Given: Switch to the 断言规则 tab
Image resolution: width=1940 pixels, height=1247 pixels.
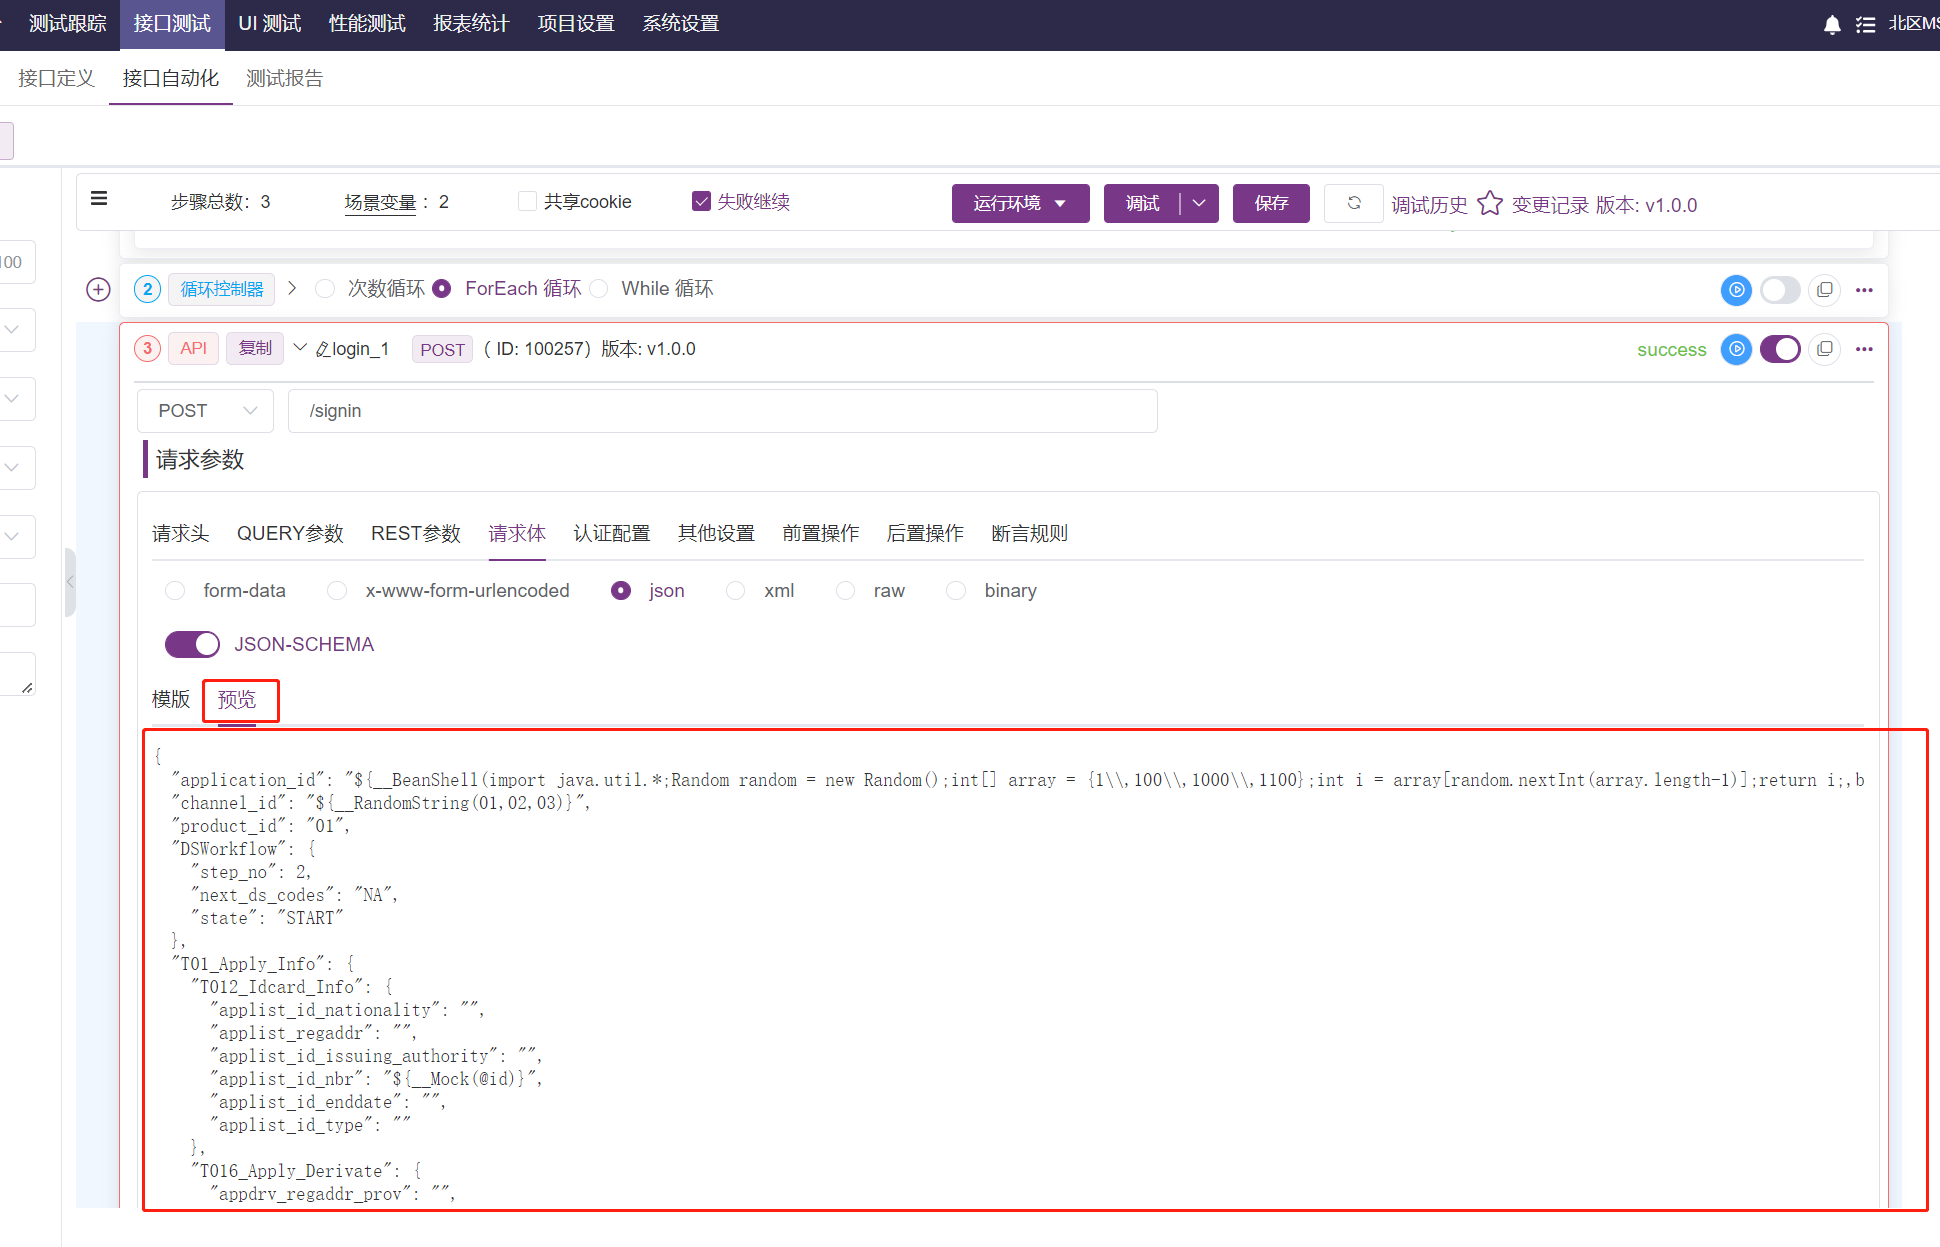Looking at the screenshot, I should click(x=1028, y=533).
